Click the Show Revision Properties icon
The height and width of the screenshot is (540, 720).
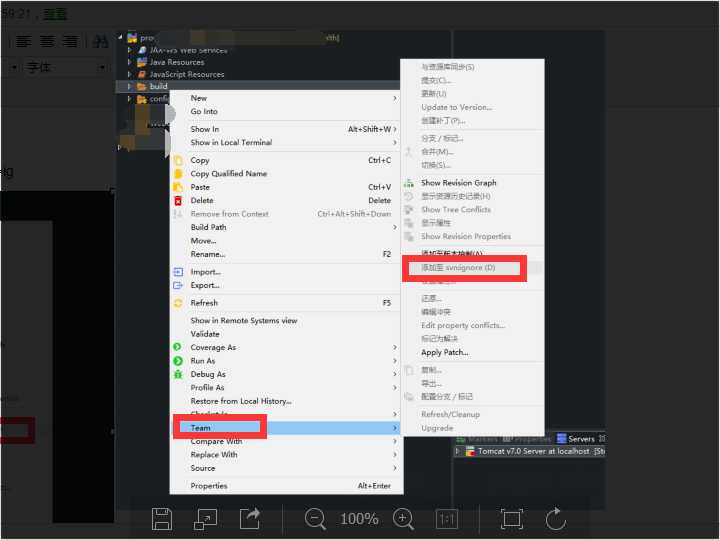[x=409, y=236]
